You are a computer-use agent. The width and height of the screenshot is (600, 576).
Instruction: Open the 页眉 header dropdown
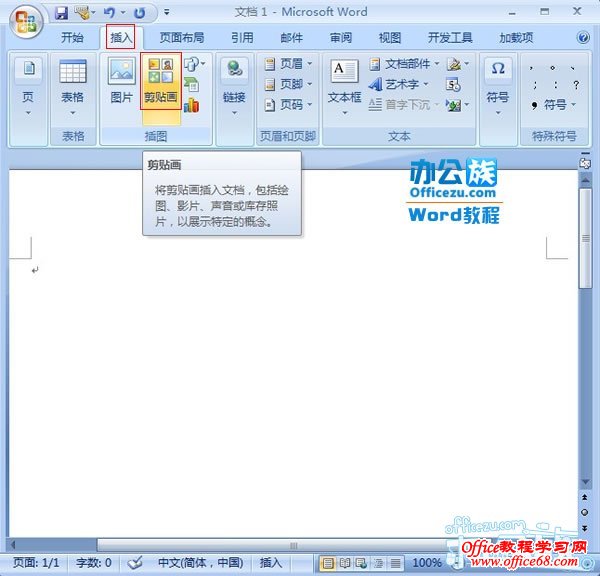[x=289, y=64]
